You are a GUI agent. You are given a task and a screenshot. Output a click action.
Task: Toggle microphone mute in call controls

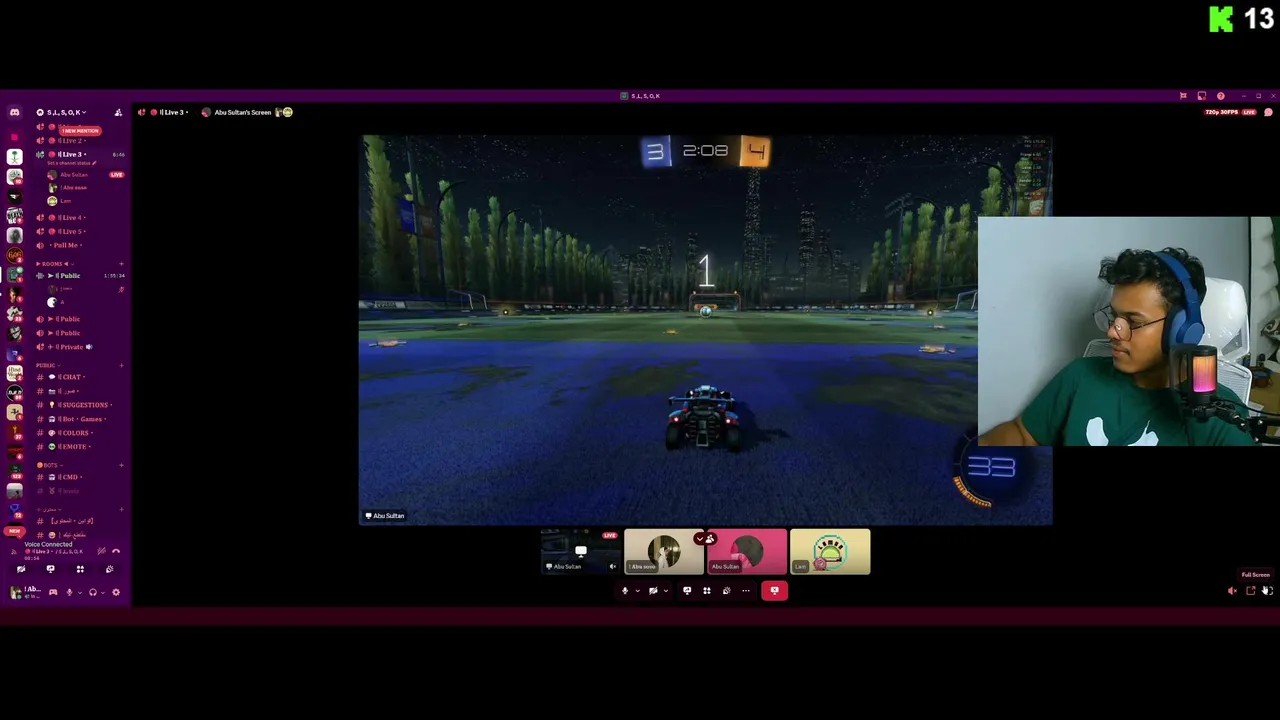pos(625,590)
